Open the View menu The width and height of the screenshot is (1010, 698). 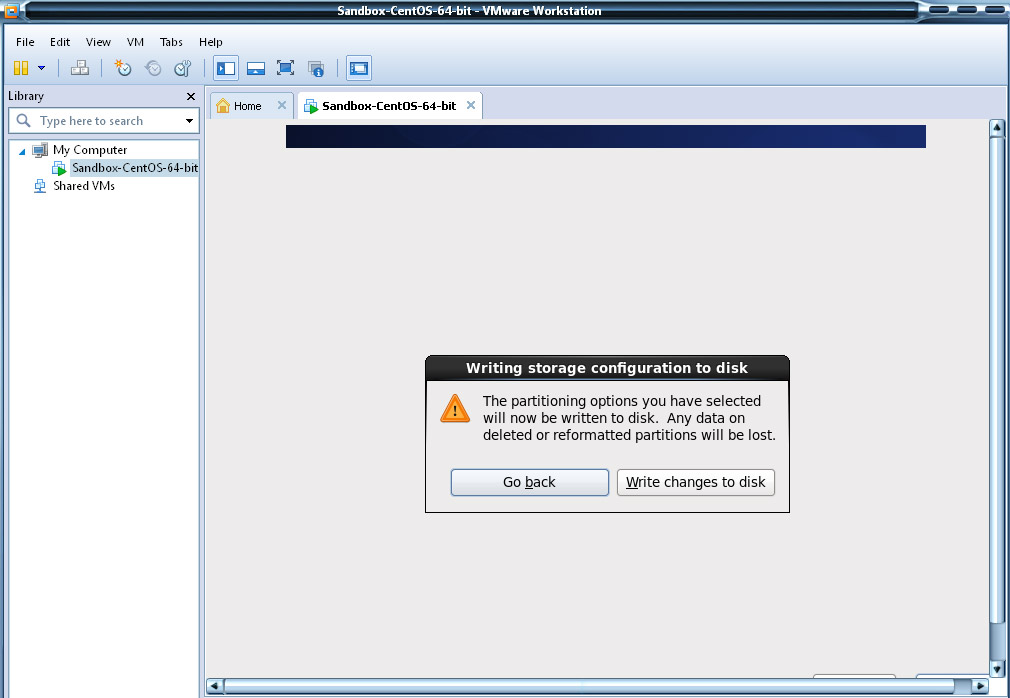[x=98, y=42]
